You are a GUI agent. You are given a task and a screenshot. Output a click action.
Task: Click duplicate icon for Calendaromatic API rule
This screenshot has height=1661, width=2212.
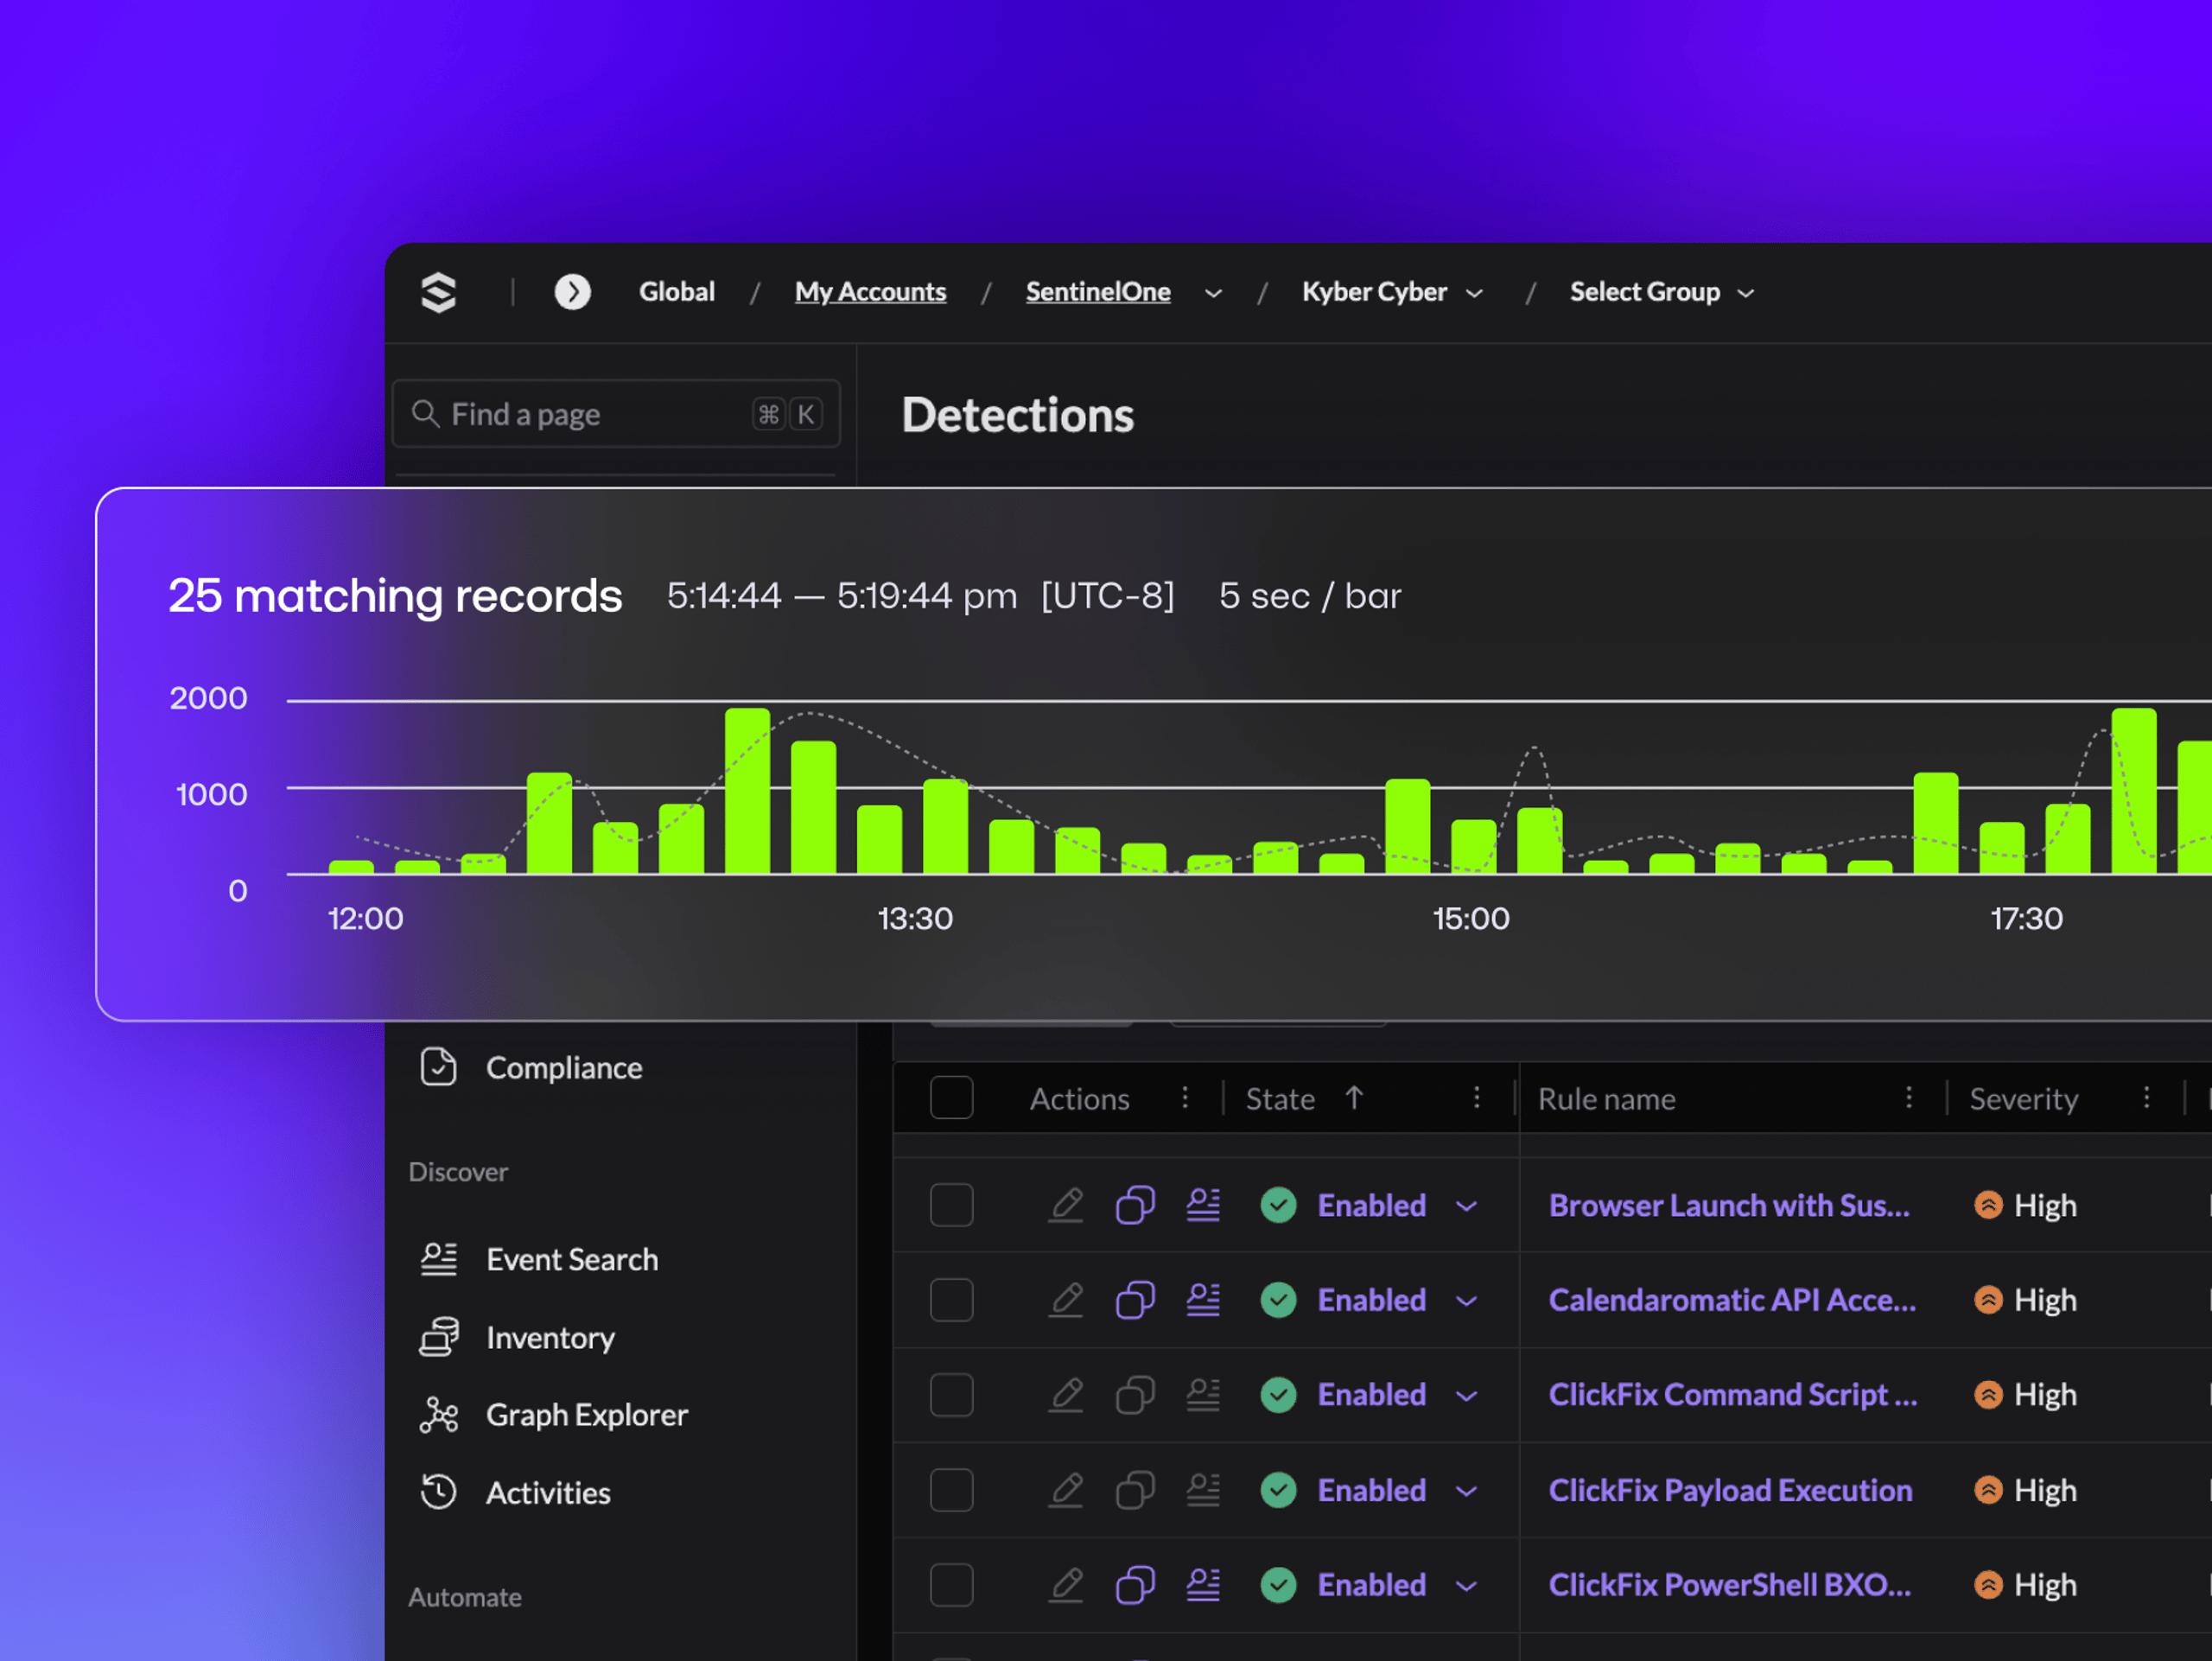[1135, 1300]
